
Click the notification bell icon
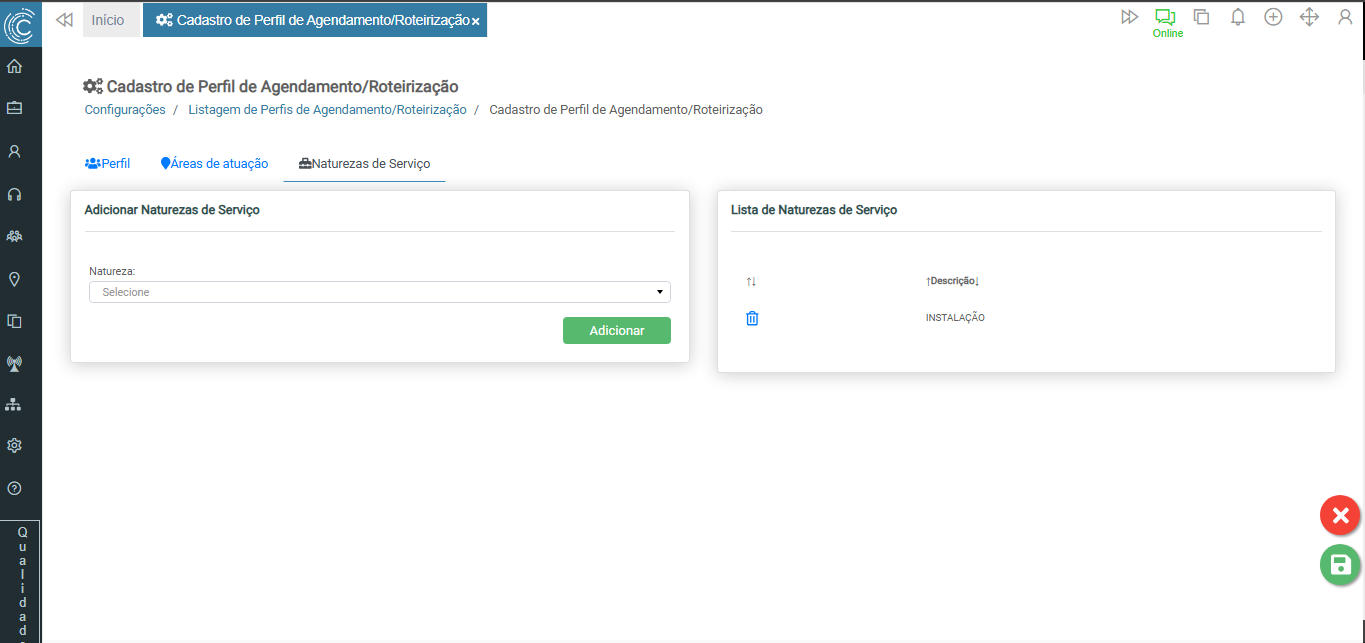1237,17
